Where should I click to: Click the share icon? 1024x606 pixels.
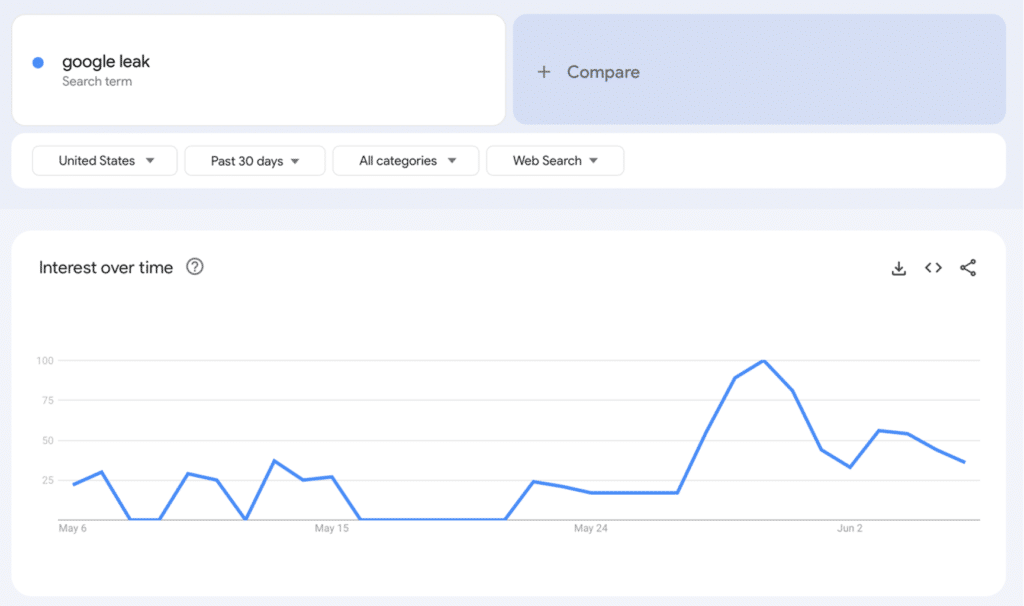(x=967, y=268)
